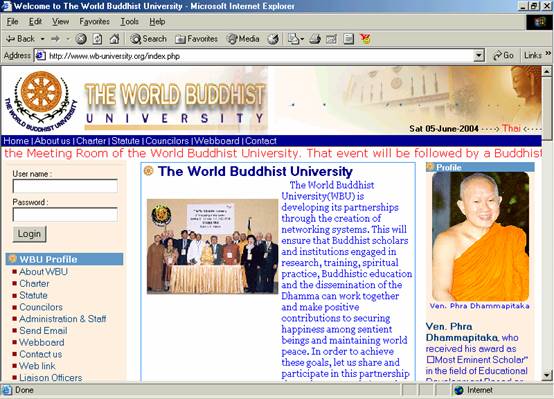Image resolution: width=554 pixels, height=399 pixels.
Task: Go to the Home page icon
Action: (x=114, y=39)
